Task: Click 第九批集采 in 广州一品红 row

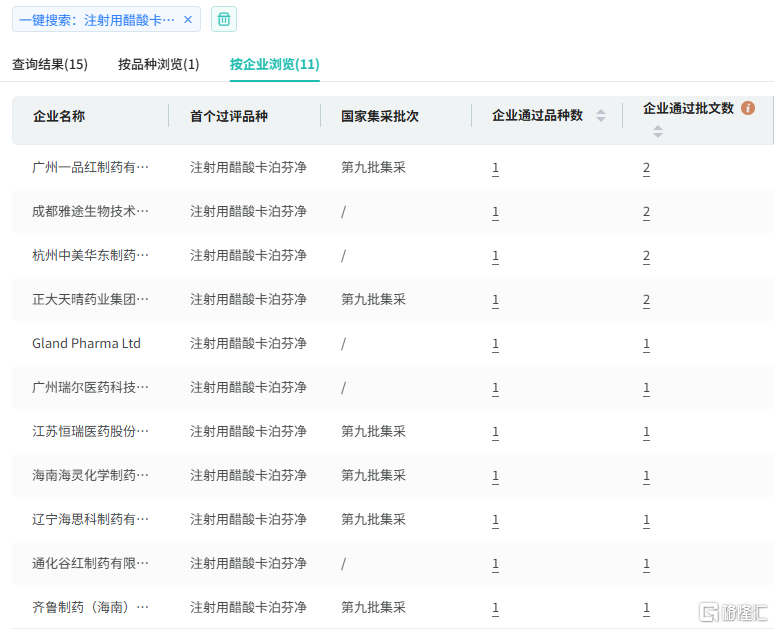Action: 373,167
